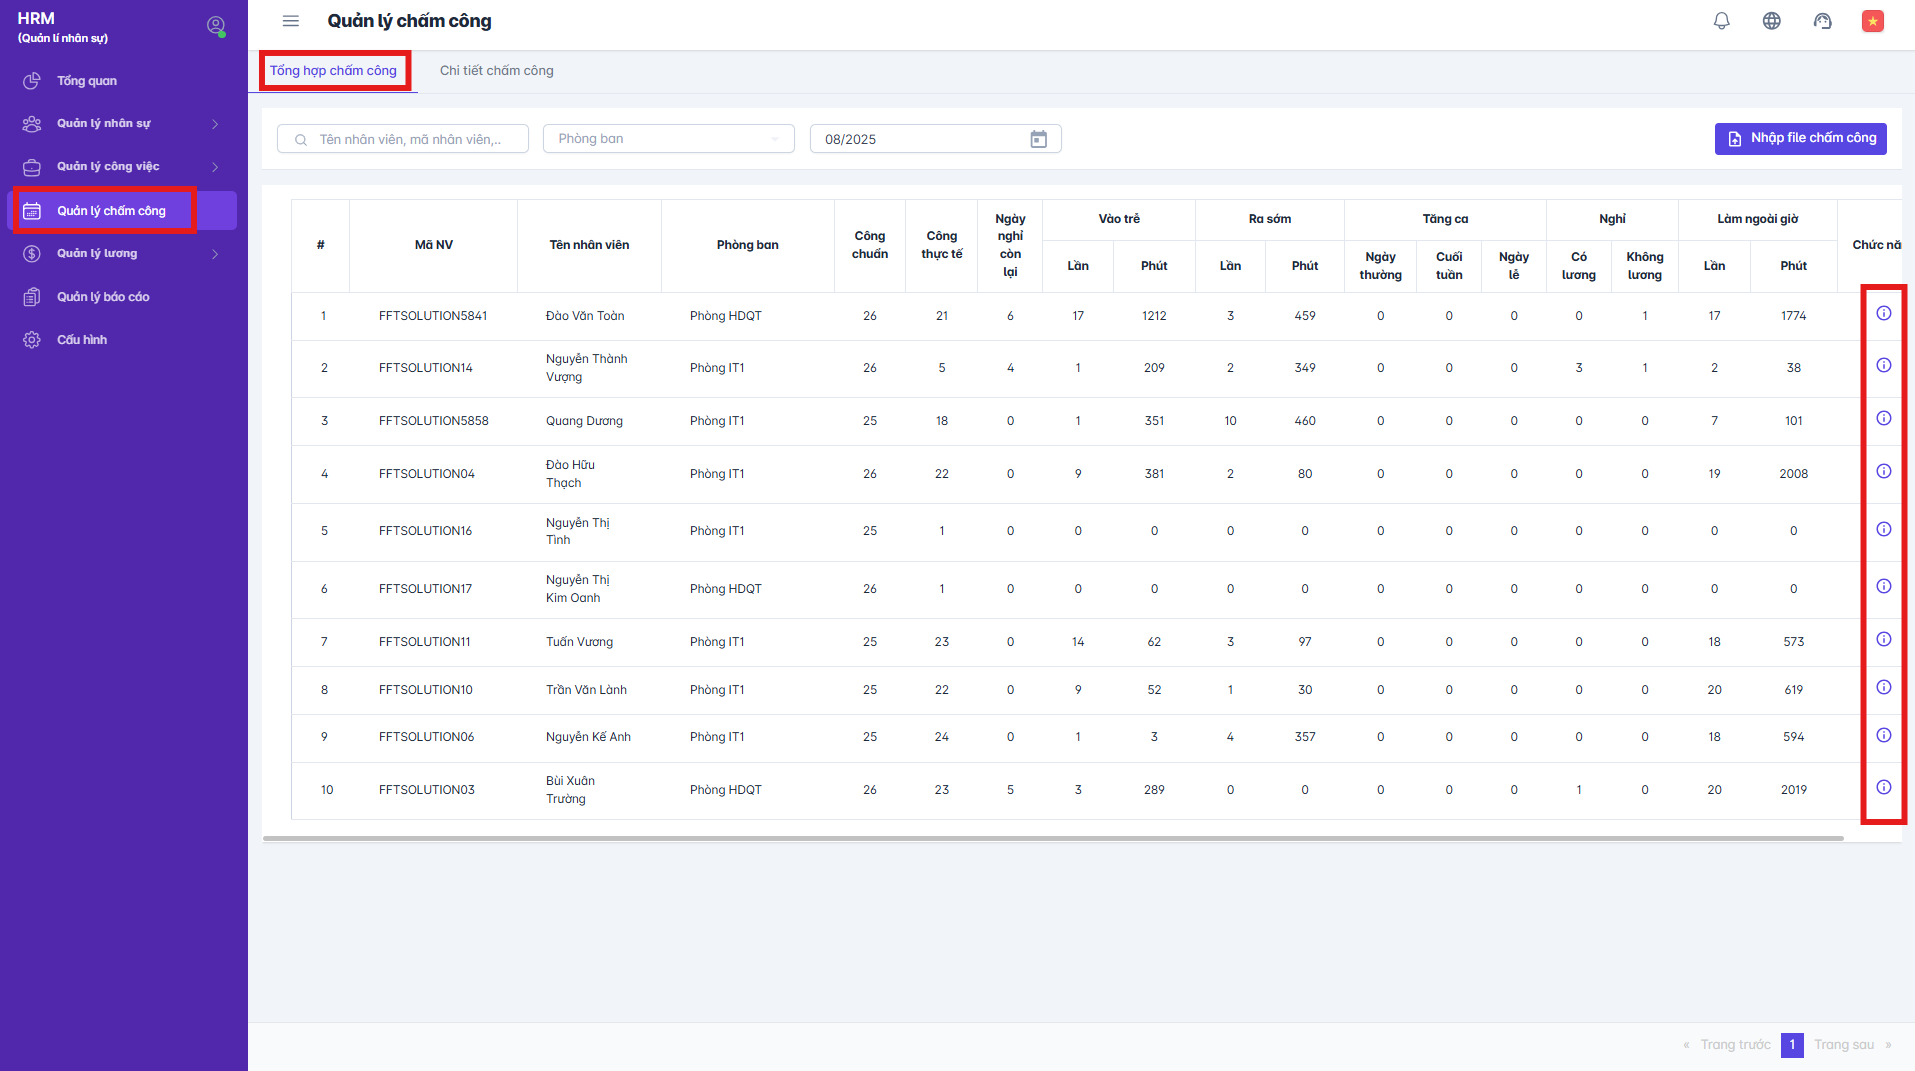This screenshot has width=1915, height=1071.
Task: Click the Vietnam flag avatar icon
Action: point(1872,21)
